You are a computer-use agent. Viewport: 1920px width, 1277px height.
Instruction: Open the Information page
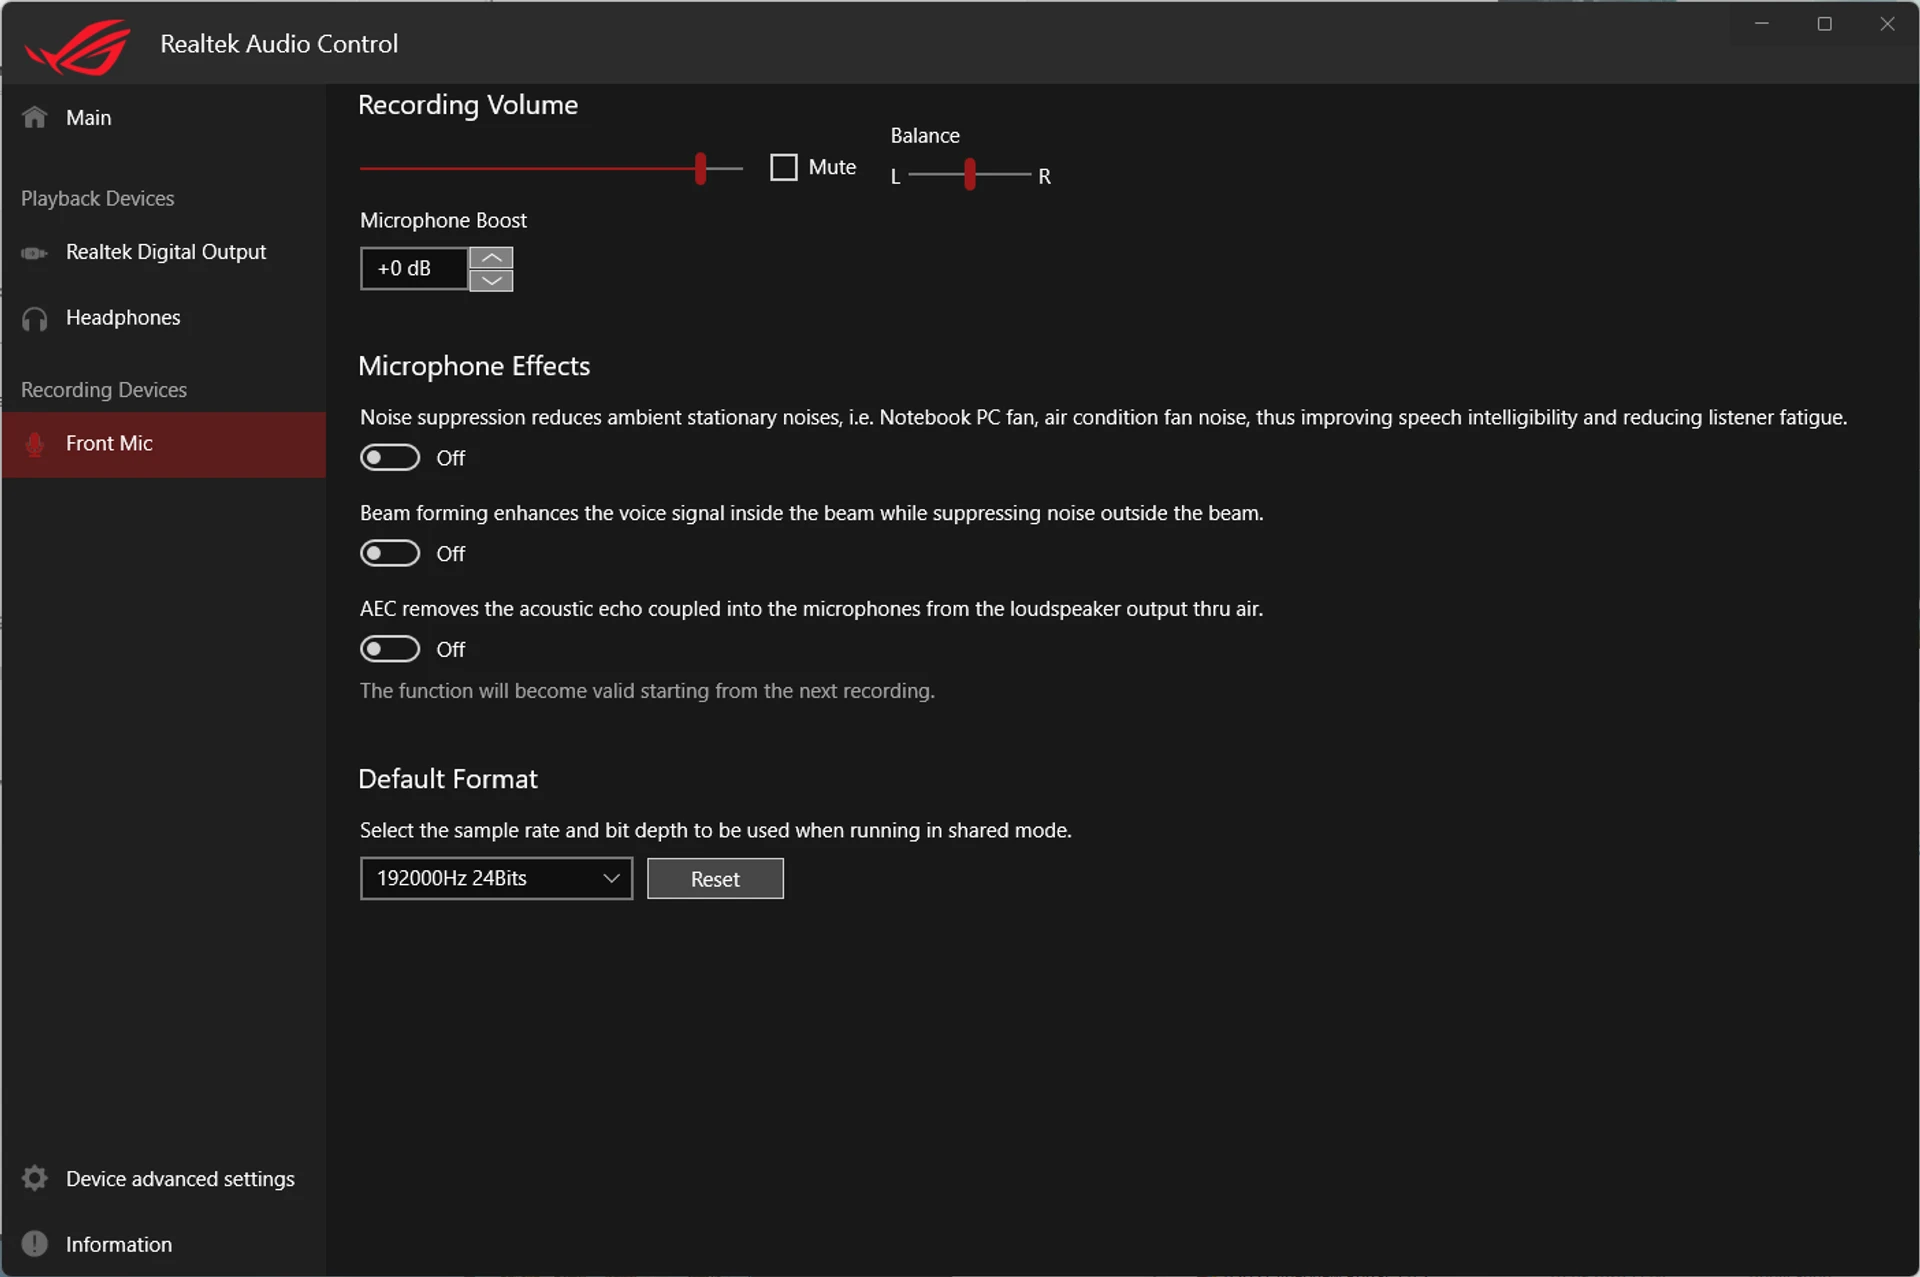(164, 1244)
